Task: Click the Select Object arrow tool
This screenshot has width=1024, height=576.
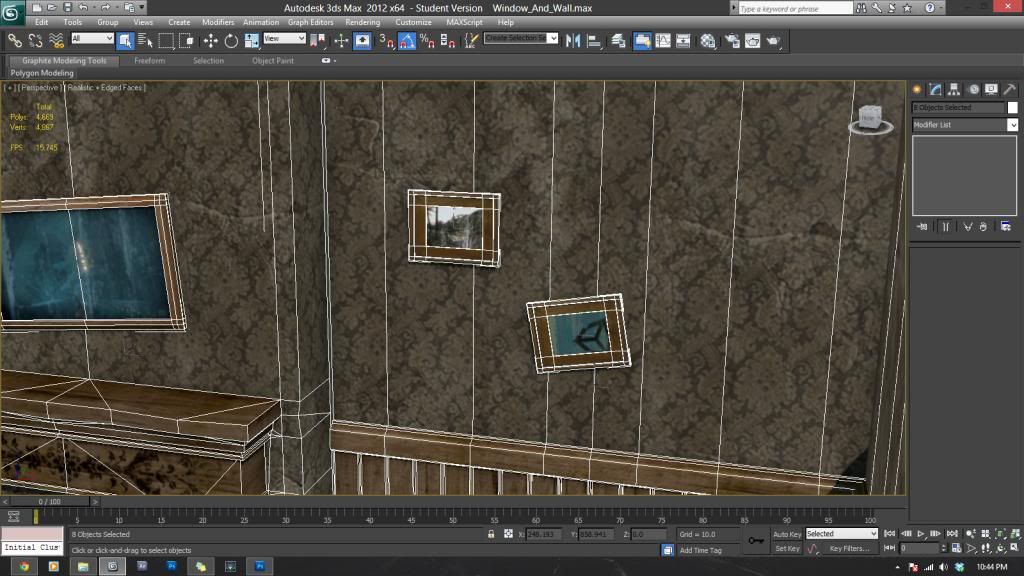Action: click(x=125, y=41)
